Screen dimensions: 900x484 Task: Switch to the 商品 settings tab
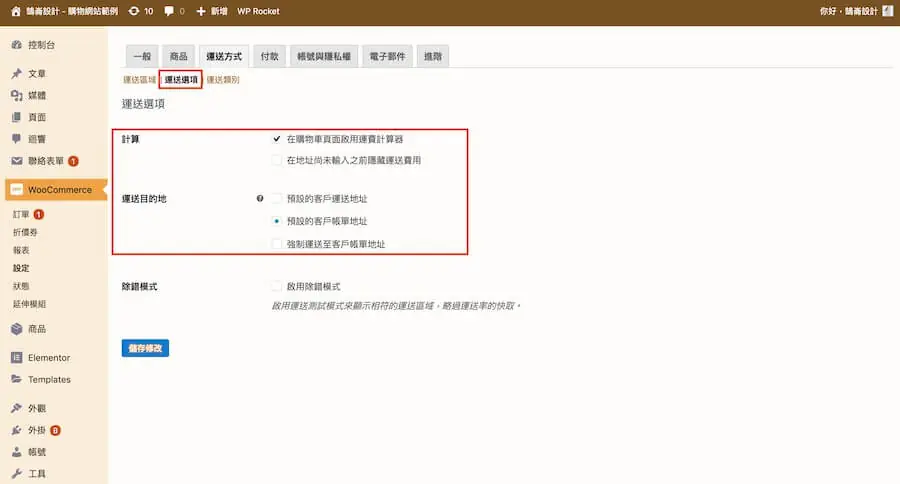179,56
